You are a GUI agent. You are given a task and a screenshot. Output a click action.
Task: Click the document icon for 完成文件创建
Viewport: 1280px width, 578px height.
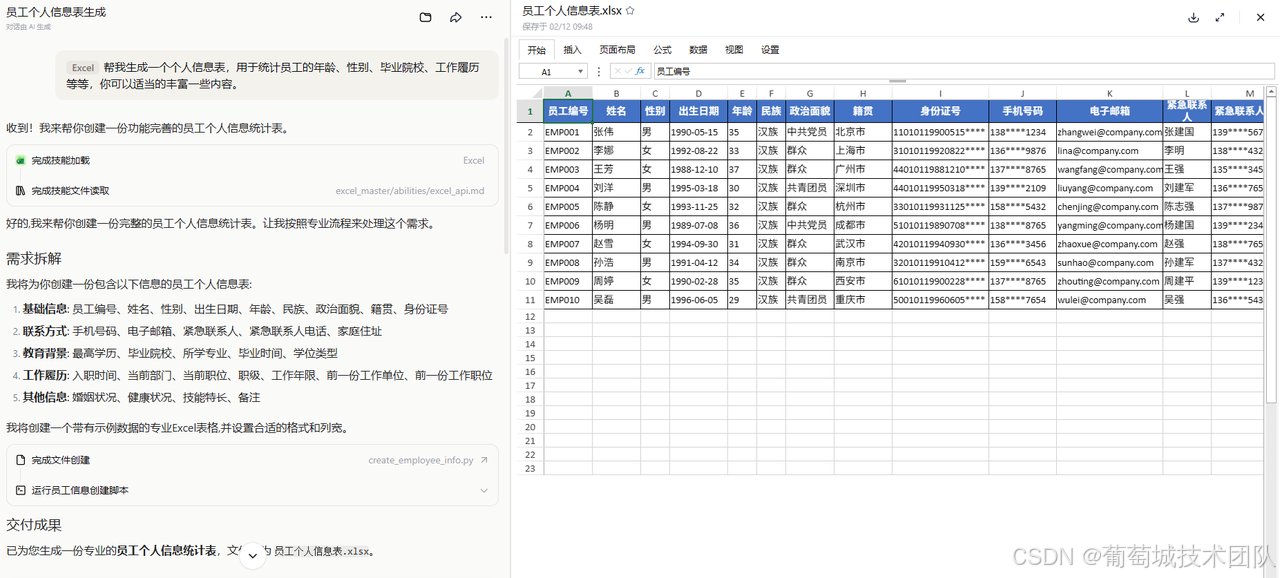[x=21, y=460]
